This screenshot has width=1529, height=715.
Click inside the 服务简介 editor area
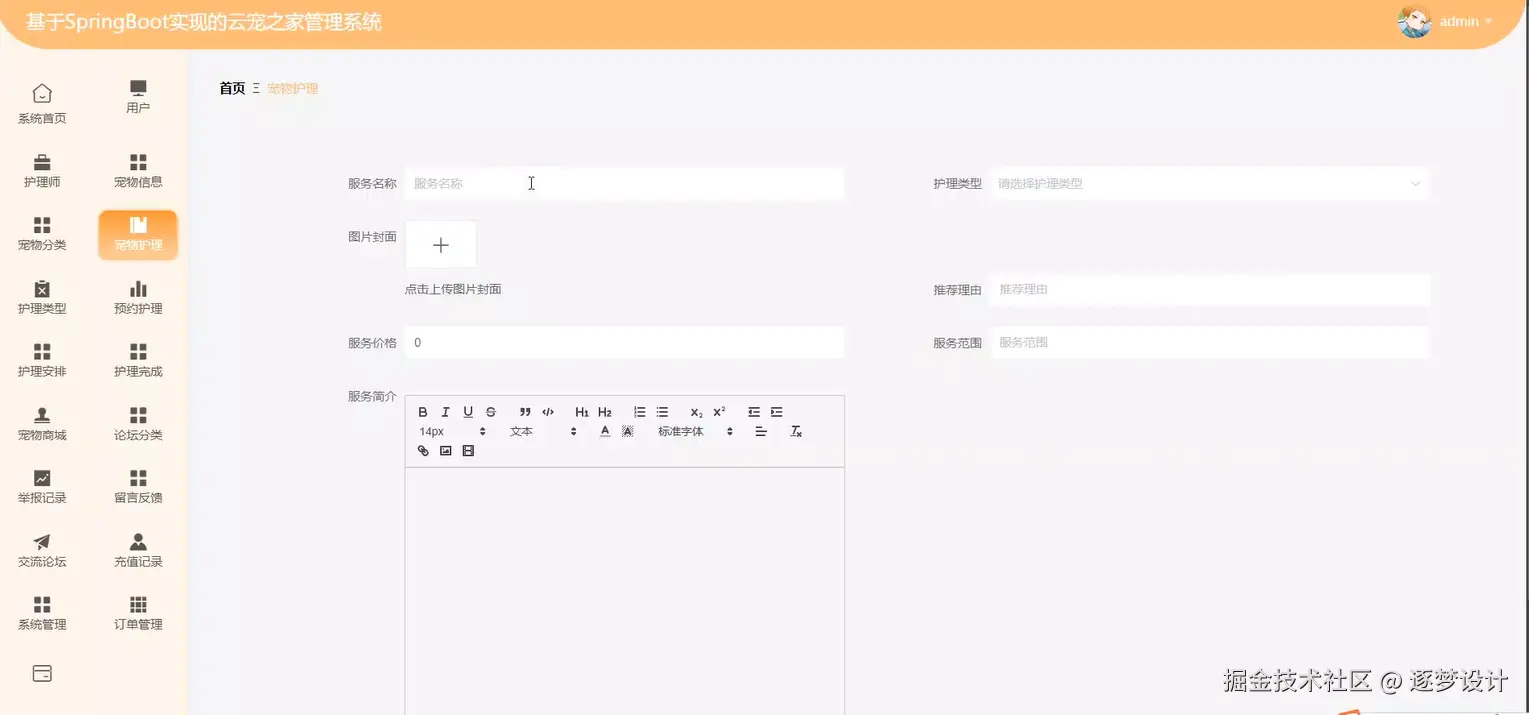click(x=624, y=590)
